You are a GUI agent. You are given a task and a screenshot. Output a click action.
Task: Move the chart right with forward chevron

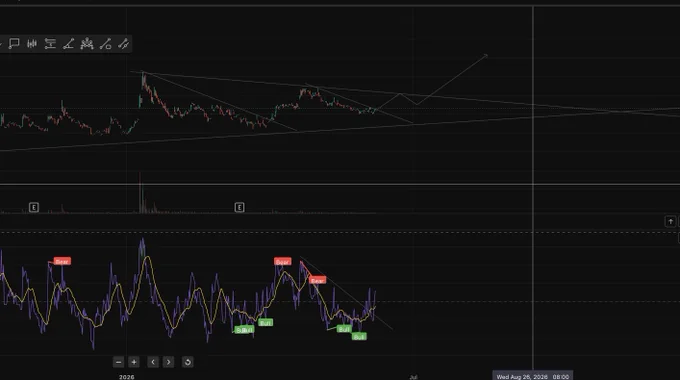(x=169, y=362)
